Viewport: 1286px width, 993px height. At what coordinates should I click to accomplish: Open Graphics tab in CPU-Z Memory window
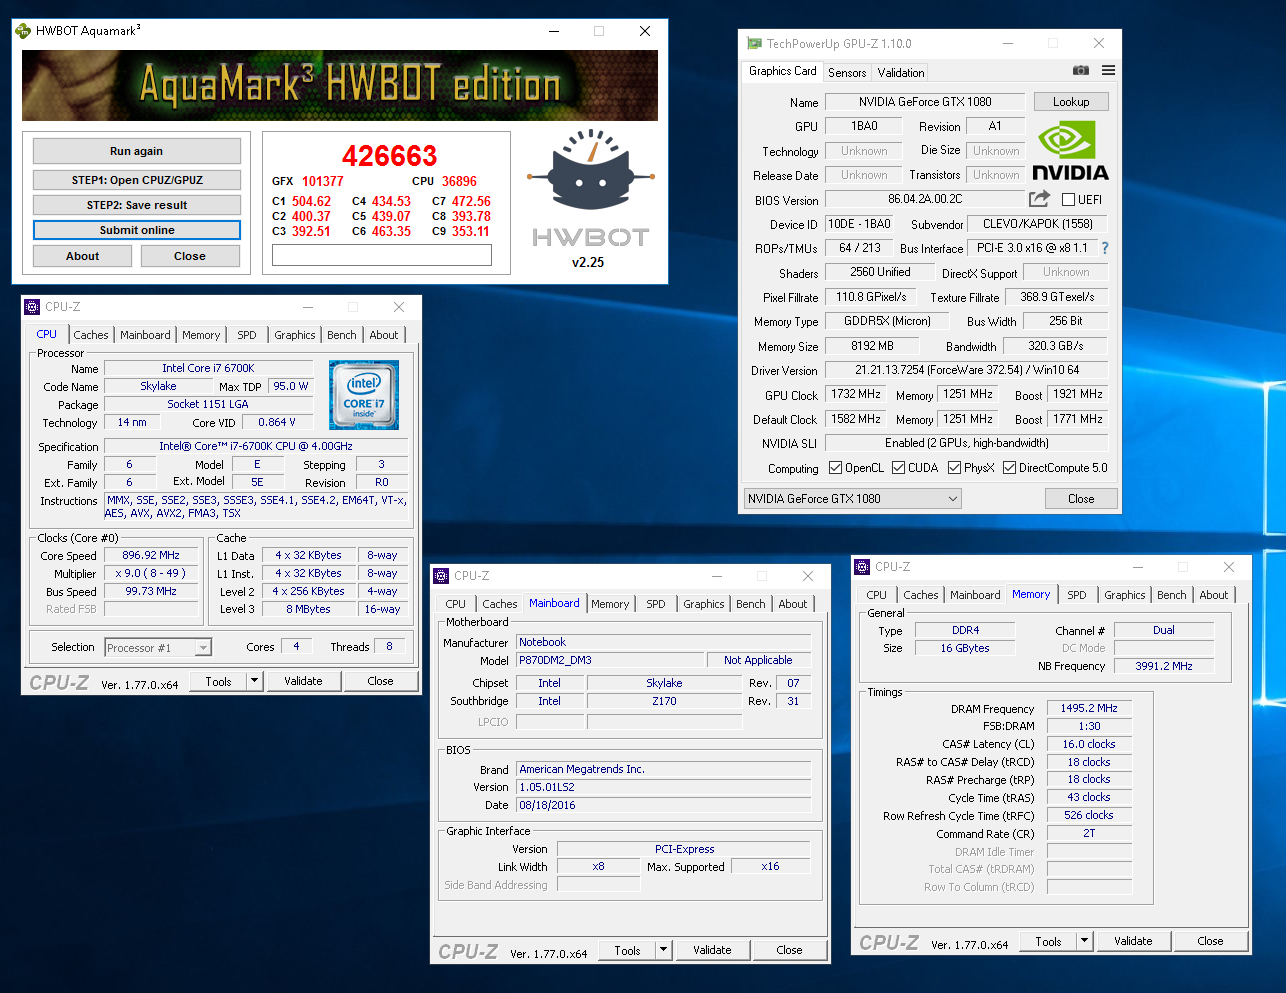tap(1125, 595)
